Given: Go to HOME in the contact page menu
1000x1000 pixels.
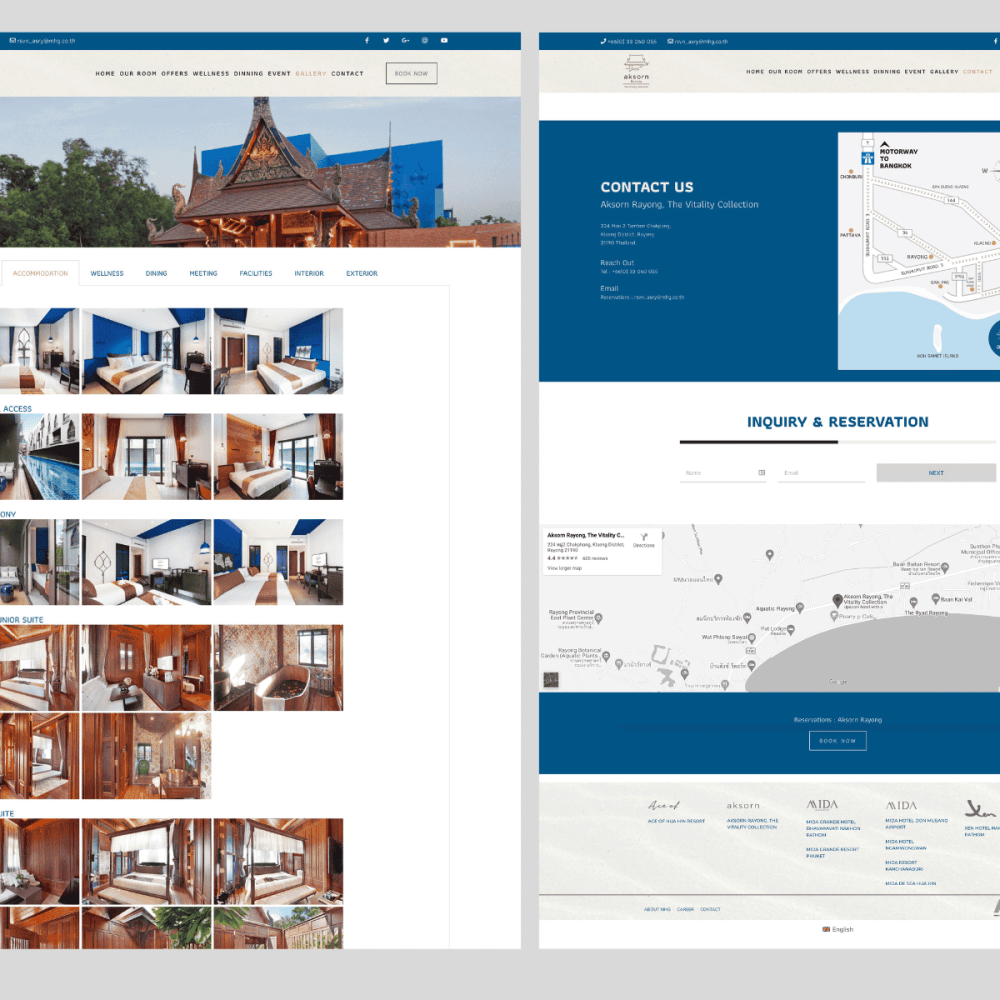Looking at the screenshot, I should 755,72.
